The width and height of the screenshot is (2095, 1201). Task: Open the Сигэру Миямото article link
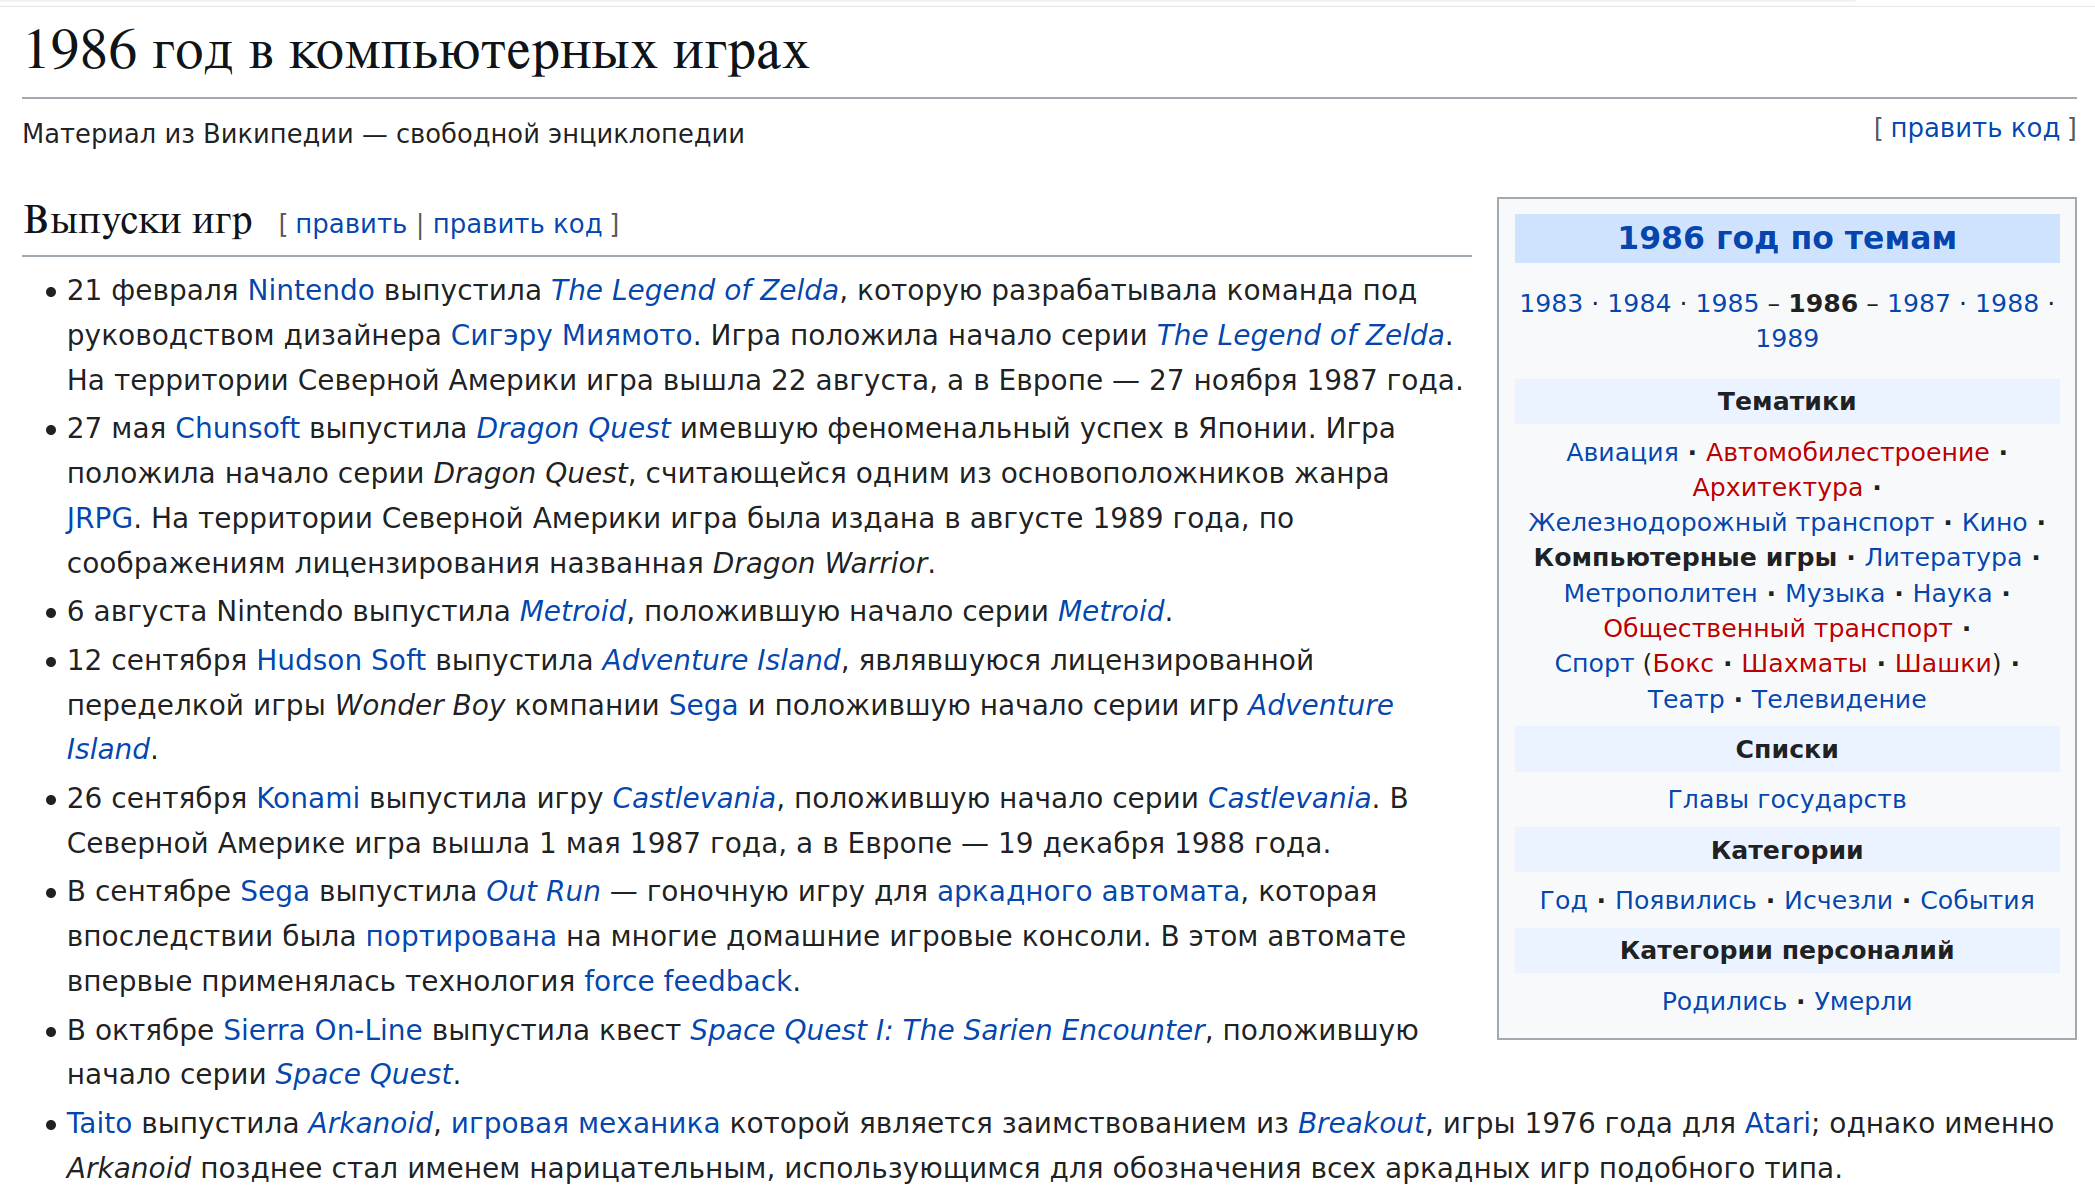click(571, 335)
